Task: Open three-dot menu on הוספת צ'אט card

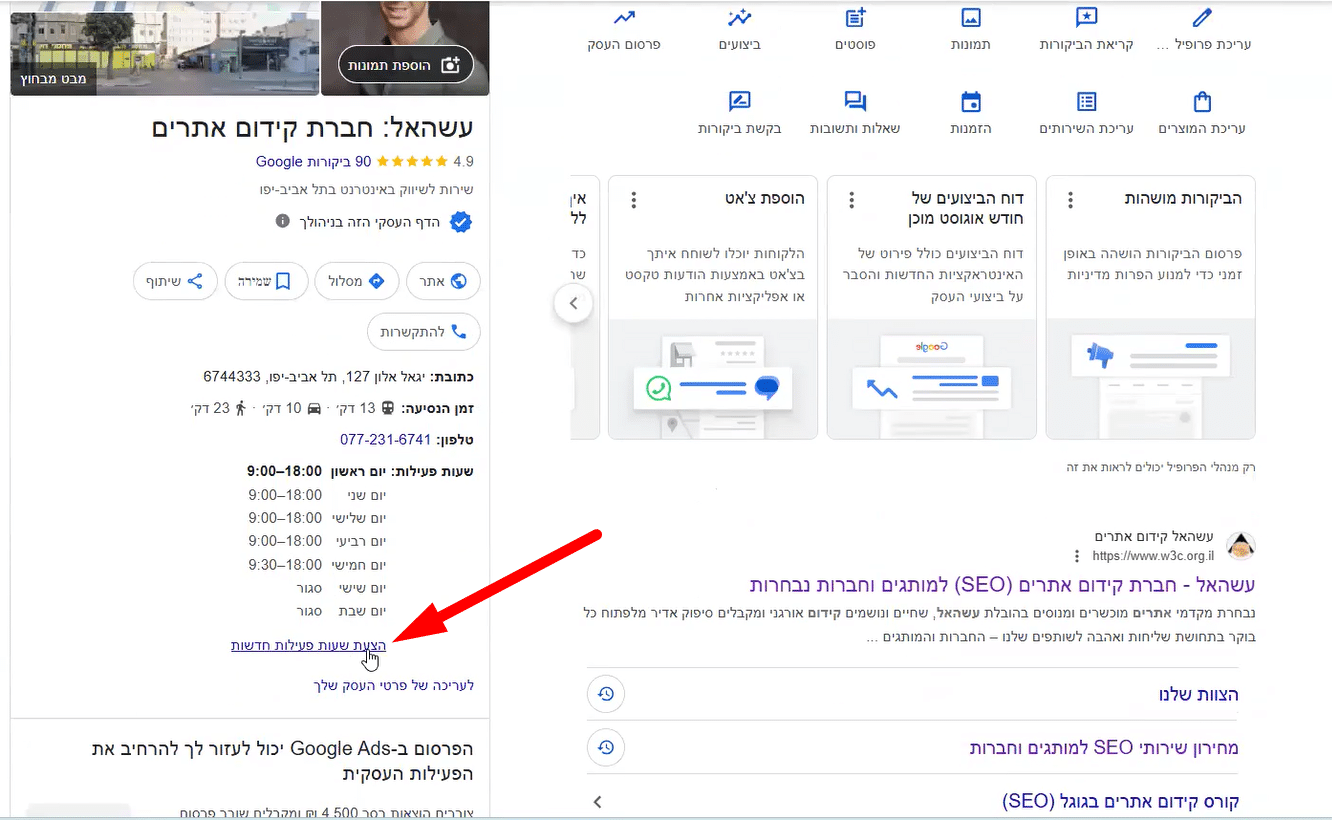Action: point(634,200)
